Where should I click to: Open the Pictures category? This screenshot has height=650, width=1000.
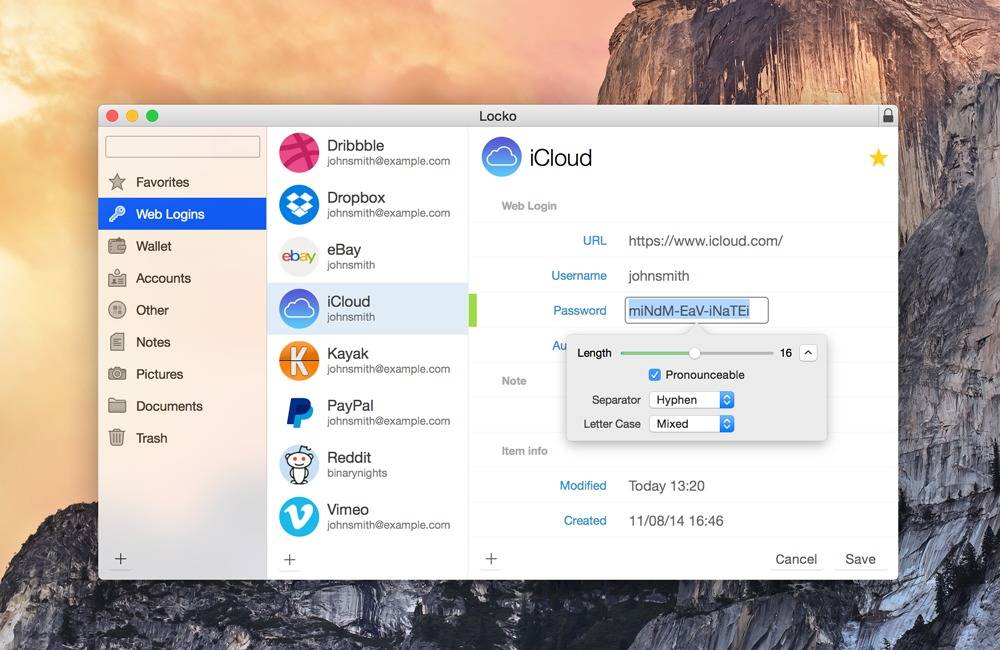[x=182, y=374]
